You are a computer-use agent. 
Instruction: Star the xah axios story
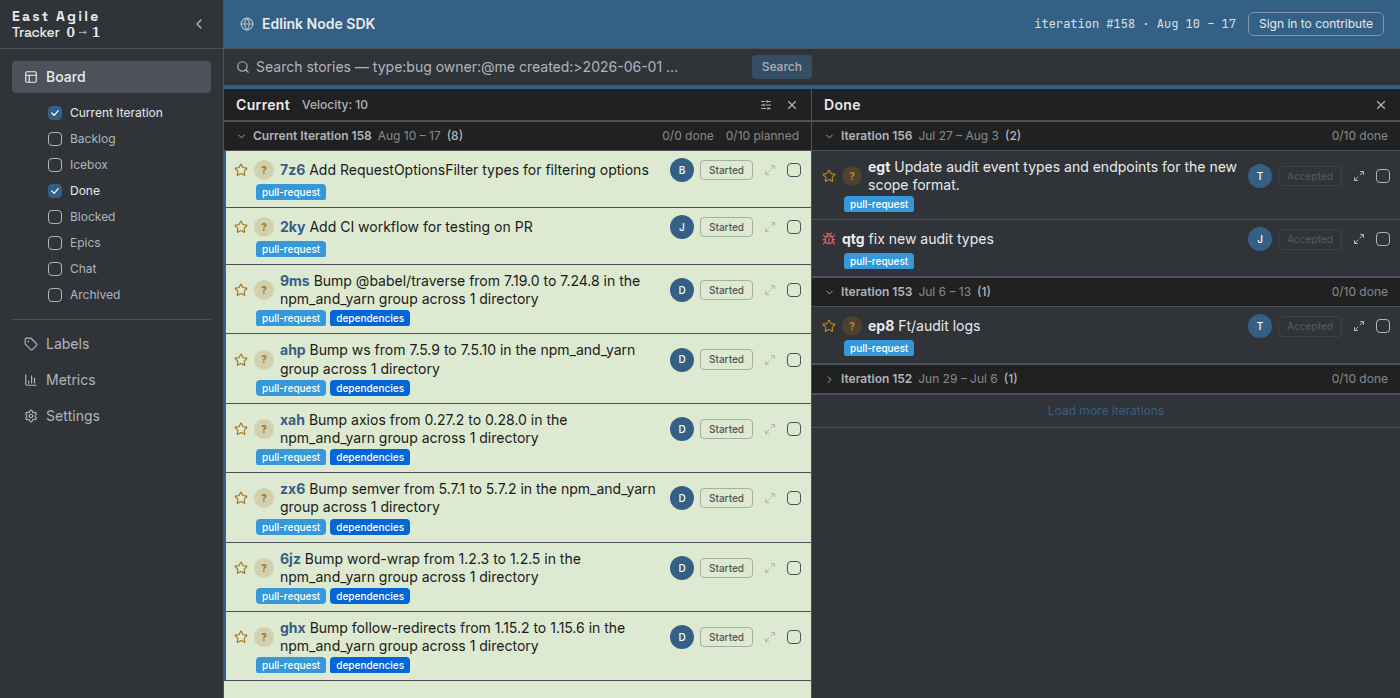241,429
